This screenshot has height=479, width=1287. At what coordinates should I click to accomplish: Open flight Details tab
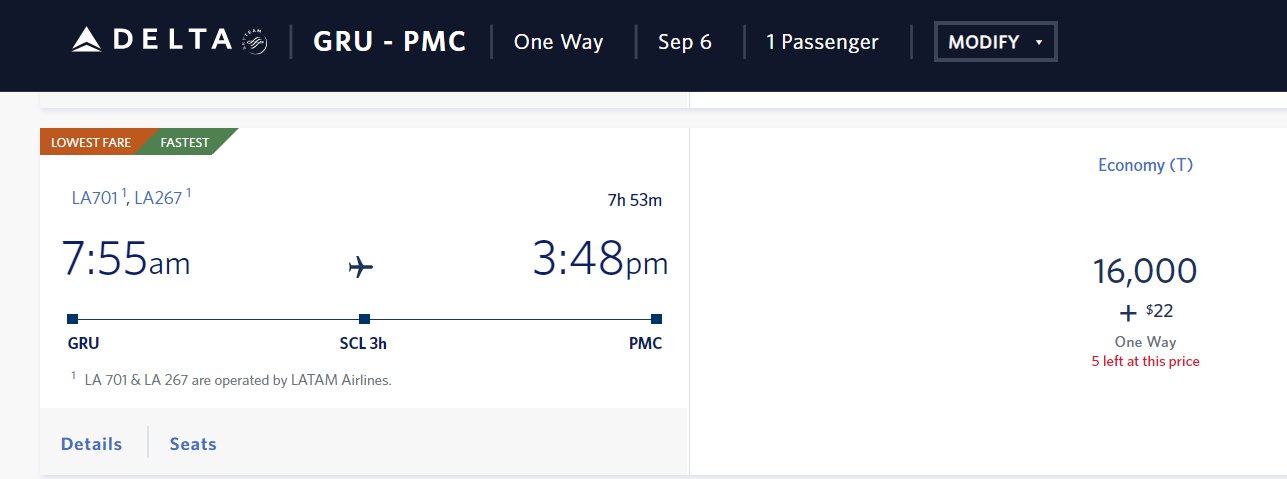click(92, 444)
